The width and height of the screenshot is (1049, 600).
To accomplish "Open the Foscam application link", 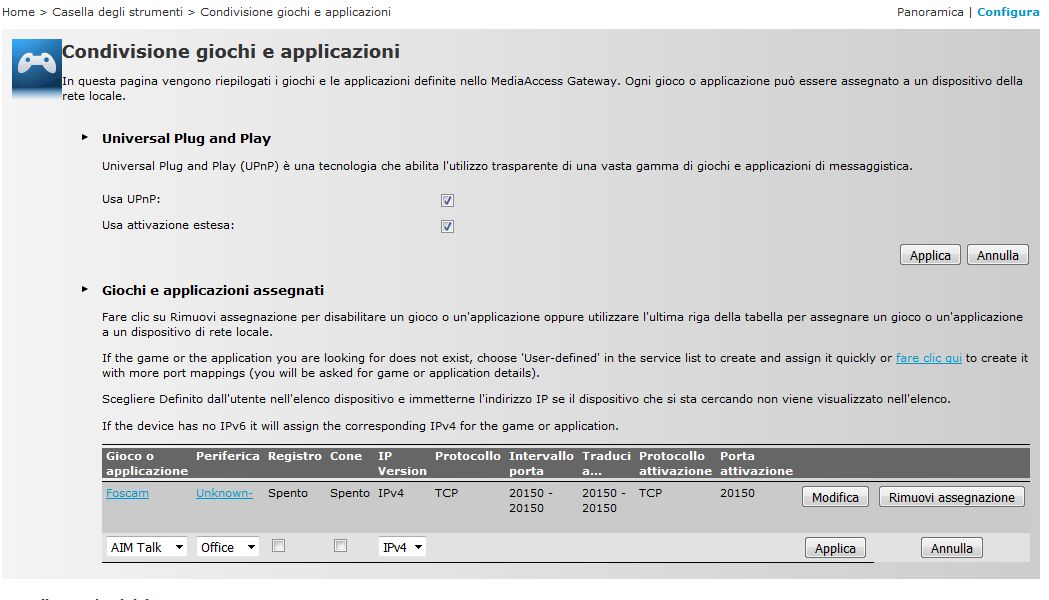I will (x=127, y=493).
